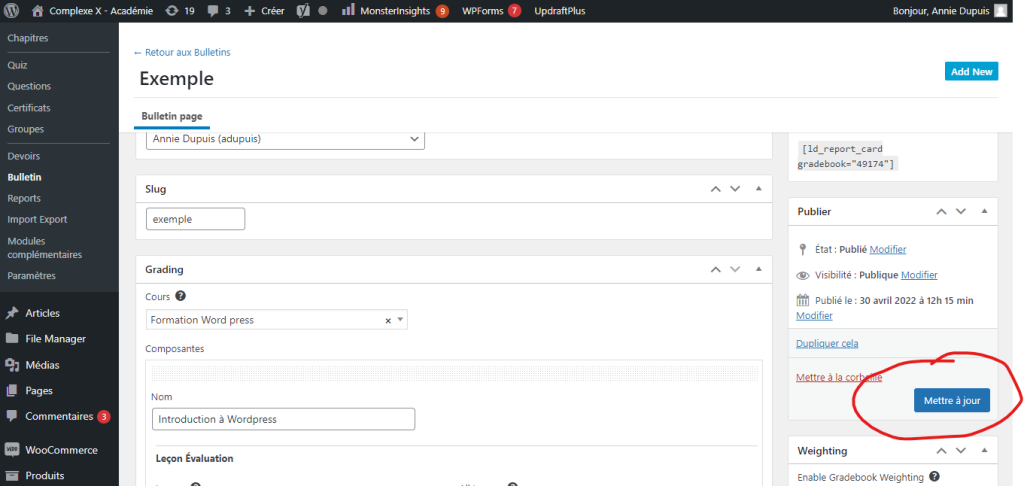This screenshot has height=486, width=1024.
Task: Click the Add New button
Action: 971,72
